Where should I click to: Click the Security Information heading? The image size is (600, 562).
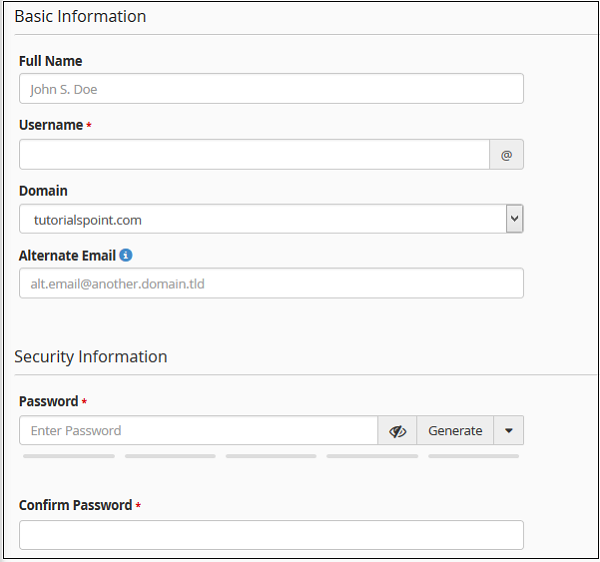[91, 357]
